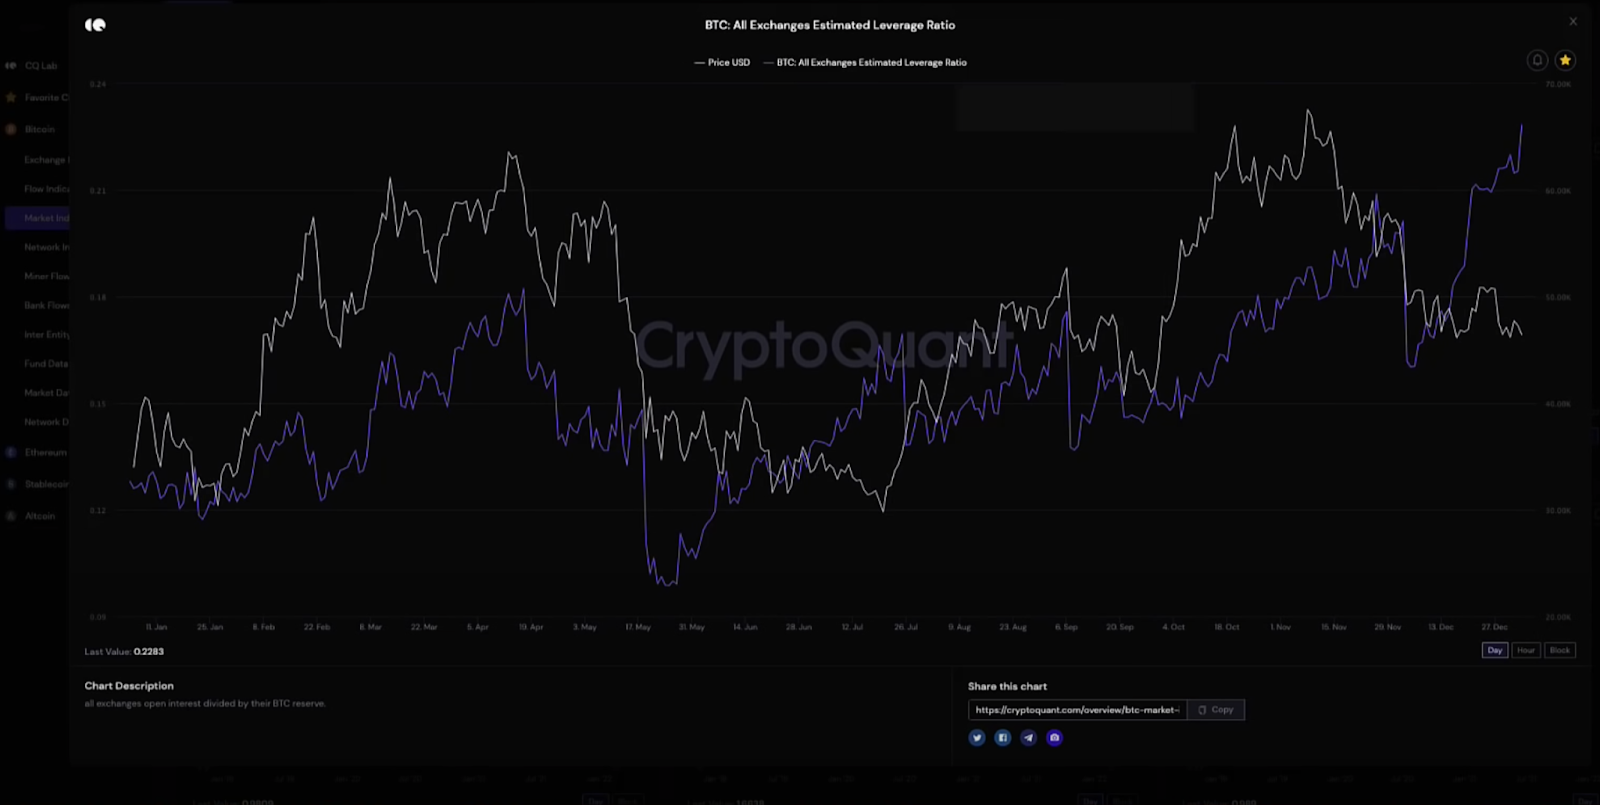Image resolution: width=1600 pixels, height=805 pixels.
Task: Open Inter Entity Flows sidebar item
Action: click(x=46, y=335)
